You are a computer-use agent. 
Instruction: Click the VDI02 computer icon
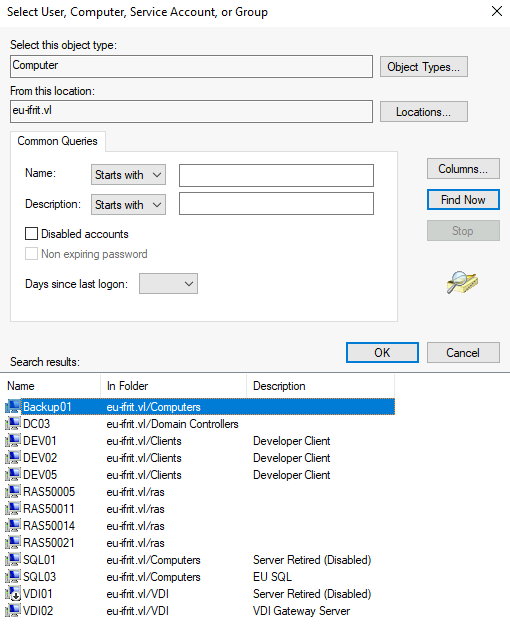pos(12,610)
